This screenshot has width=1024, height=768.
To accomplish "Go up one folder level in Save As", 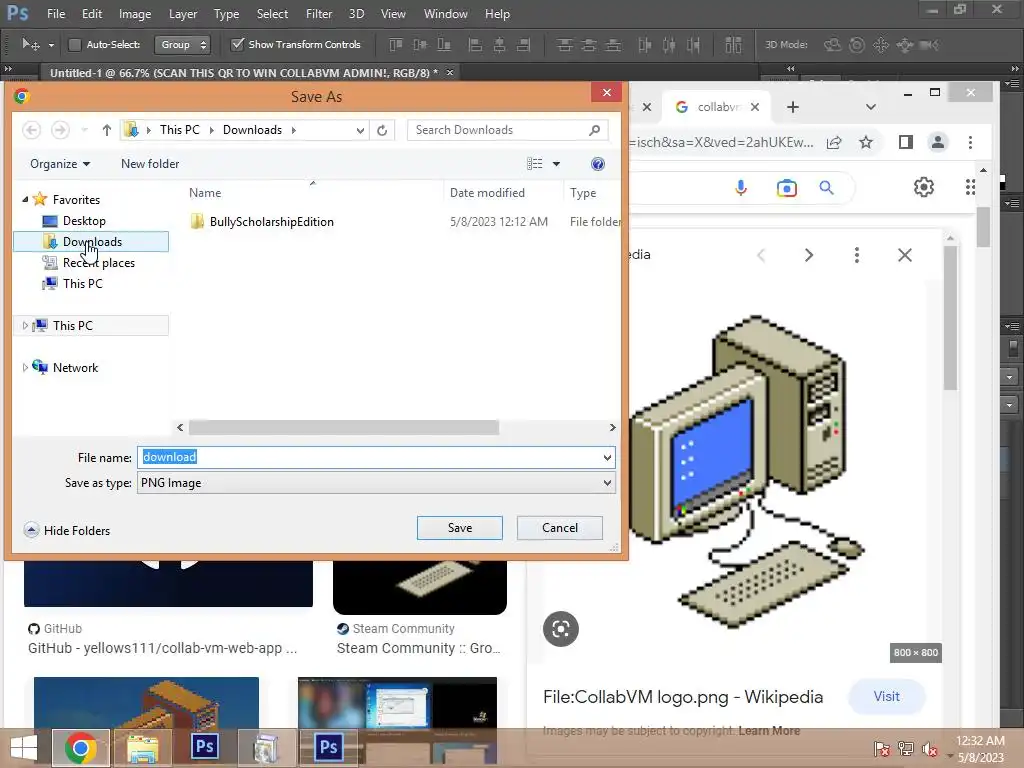I will 106,130.
